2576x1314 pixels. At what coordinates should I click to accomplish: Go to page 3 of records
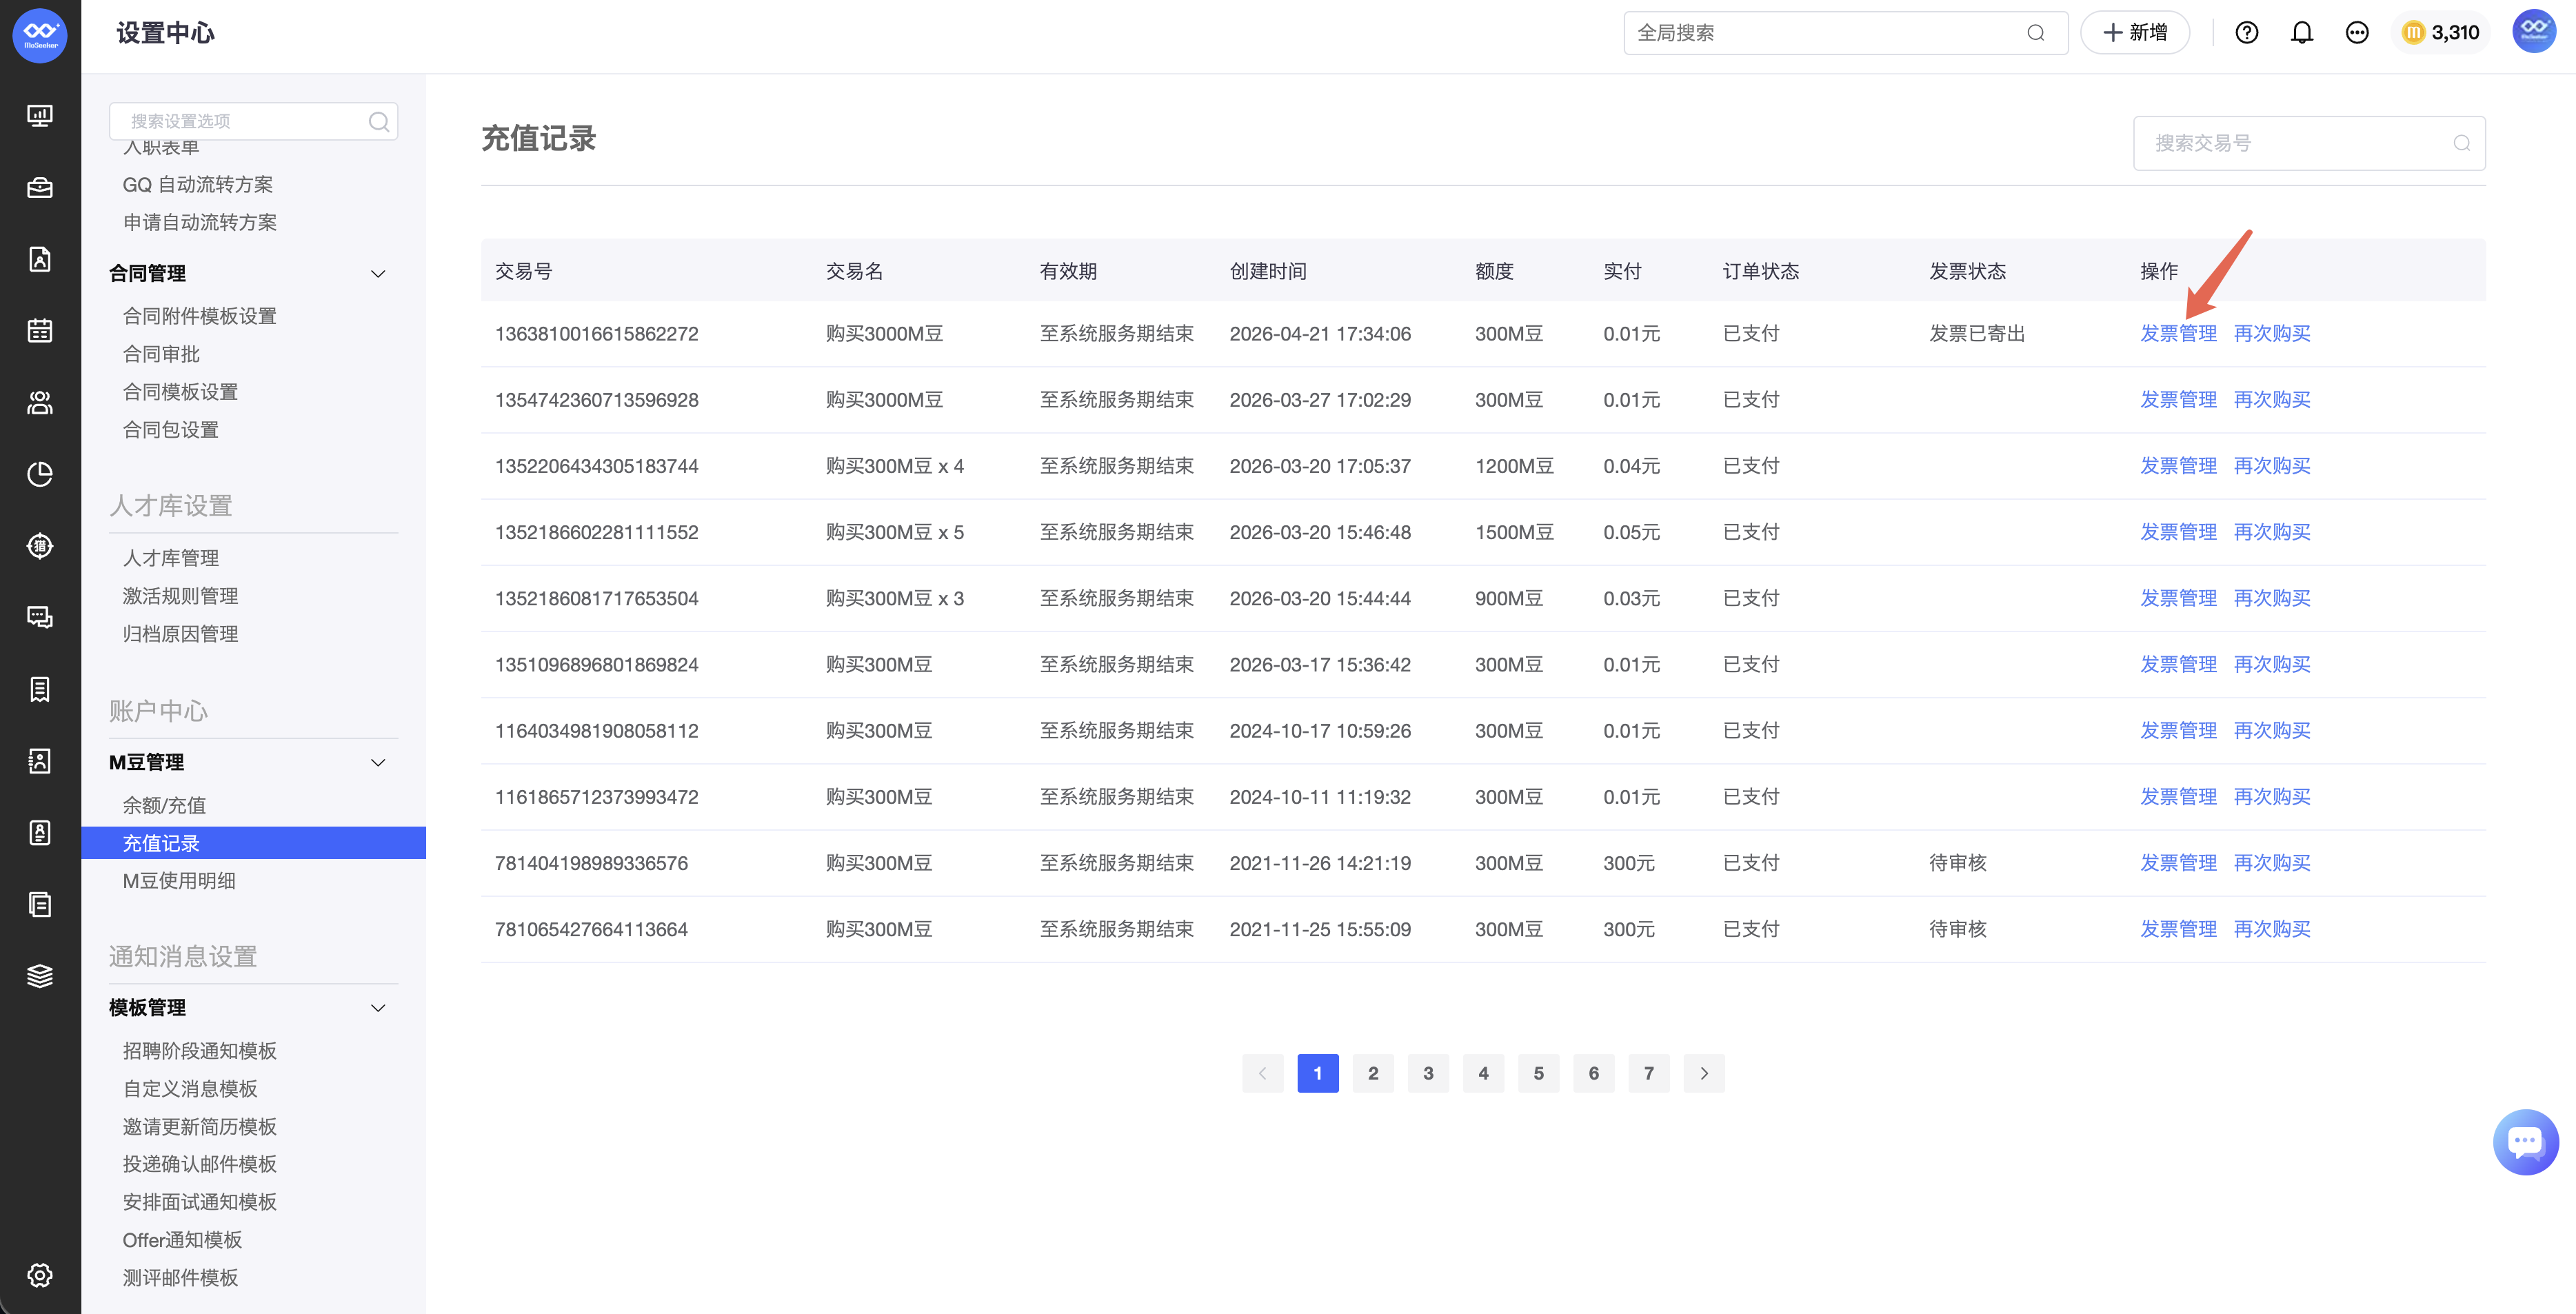tap(1427, 1073)
